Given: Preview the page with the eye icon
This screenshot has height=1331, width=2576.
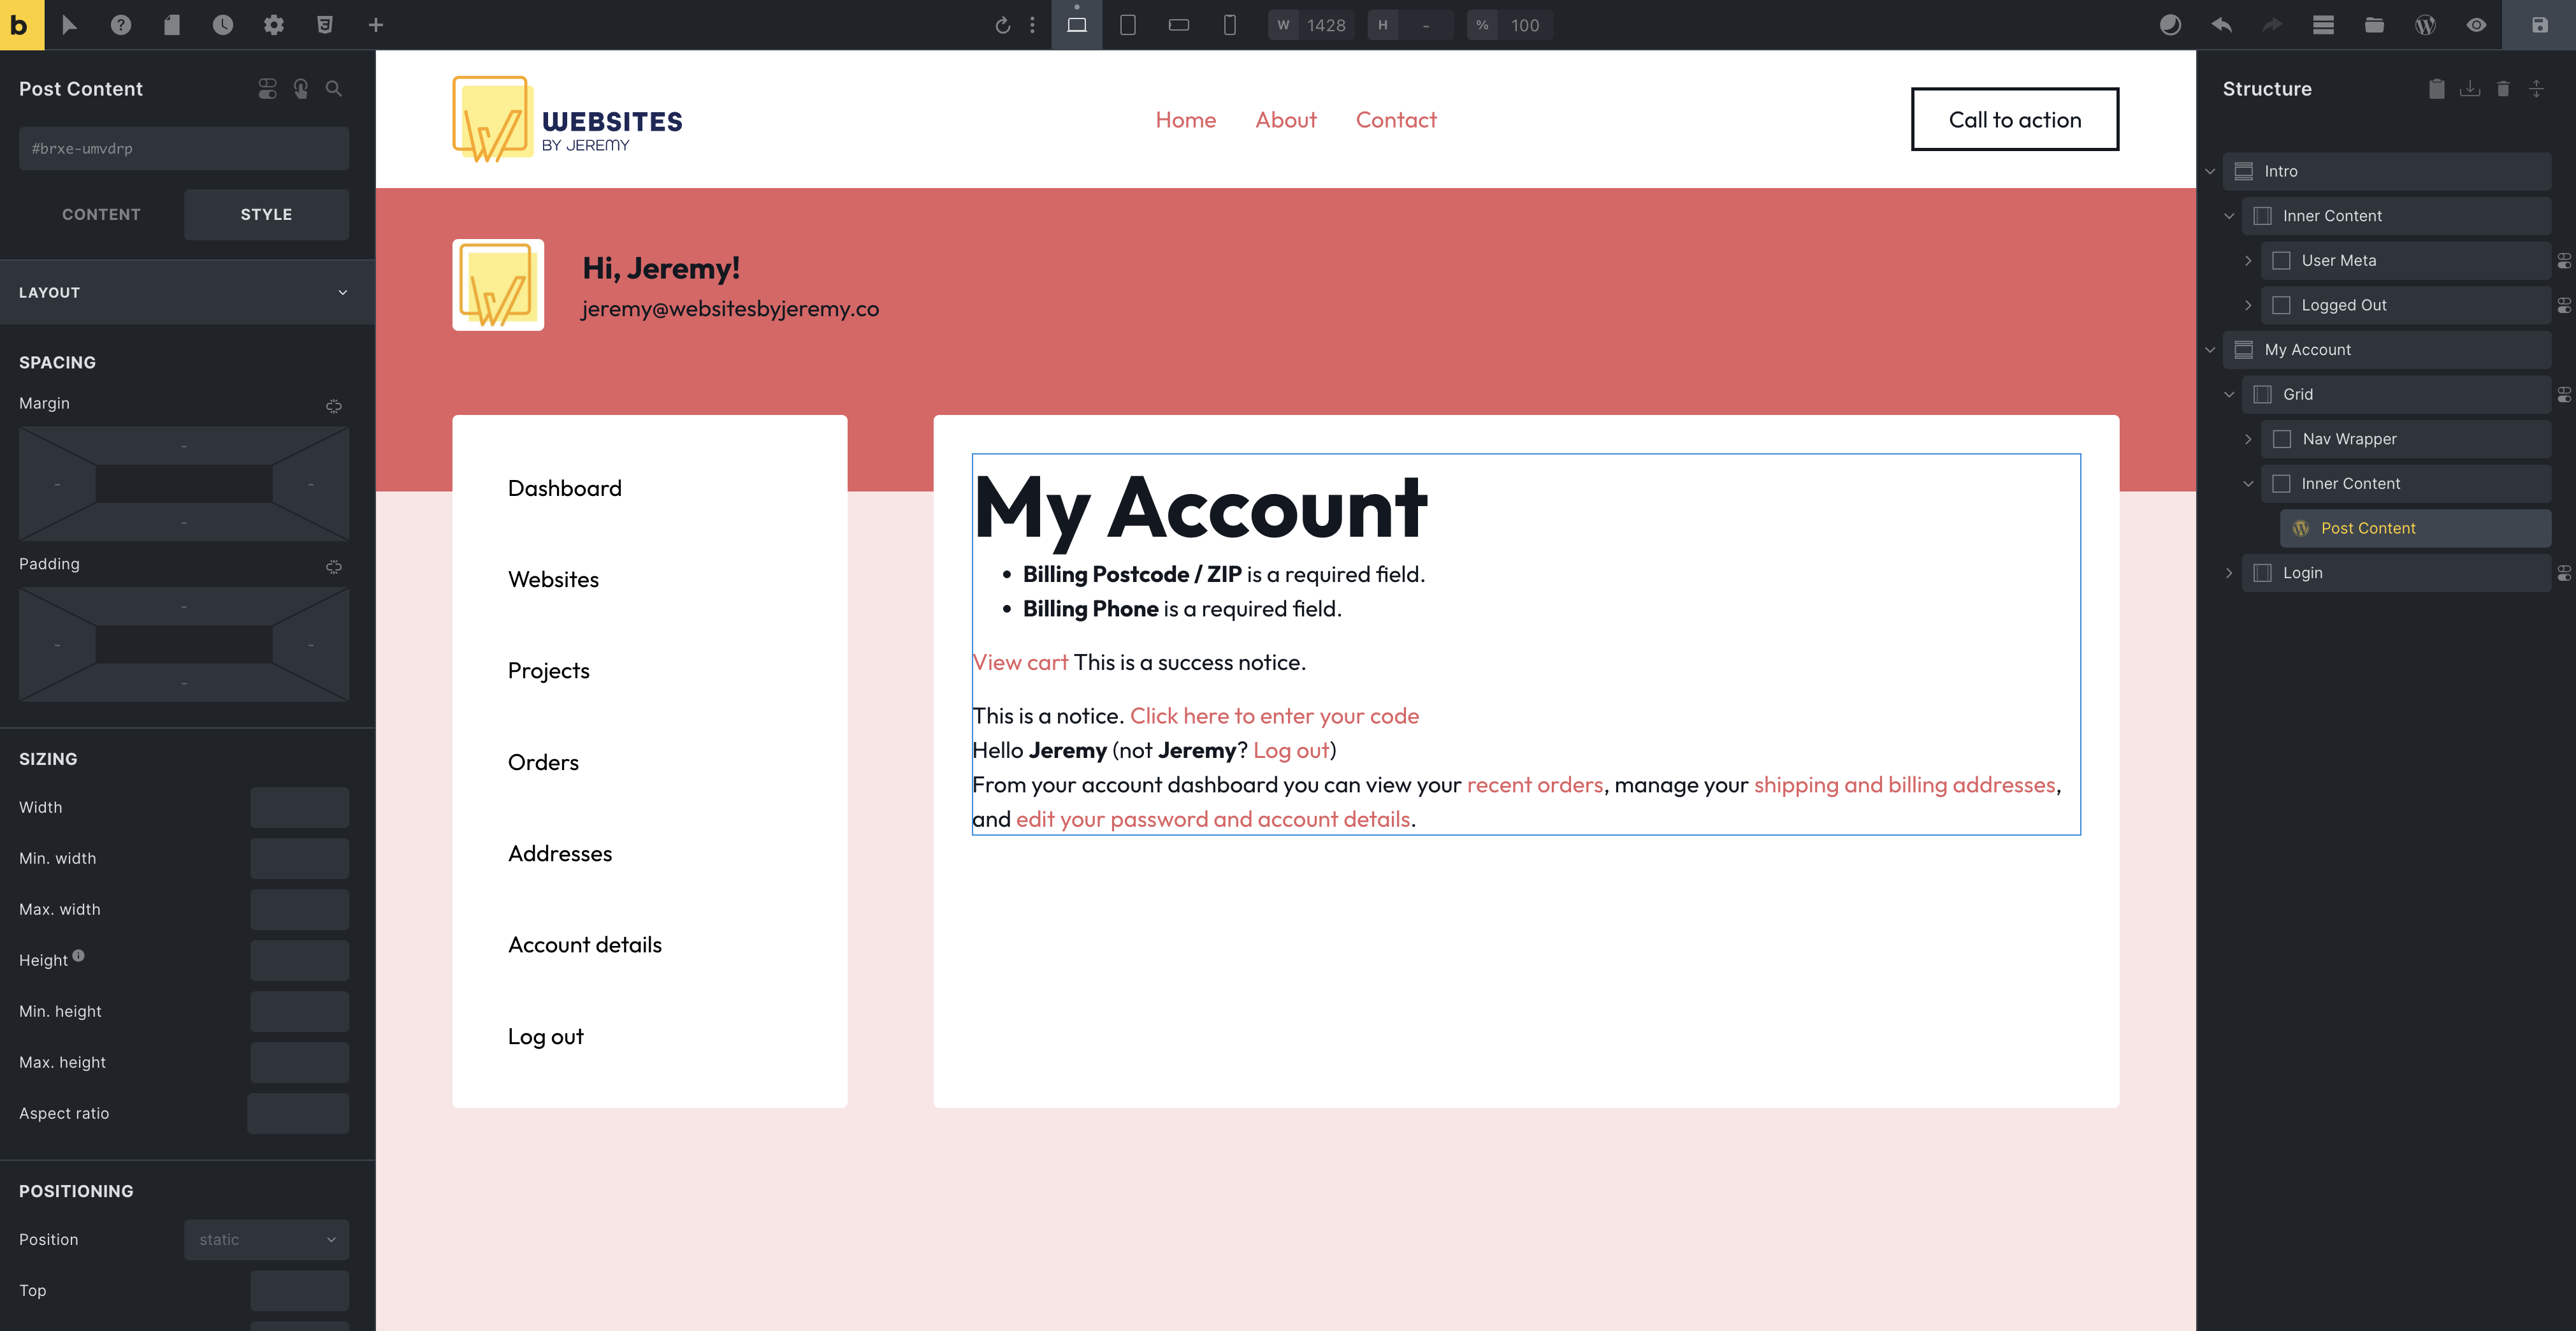Looking at the screenshot, I should (x=2476, y=25).
